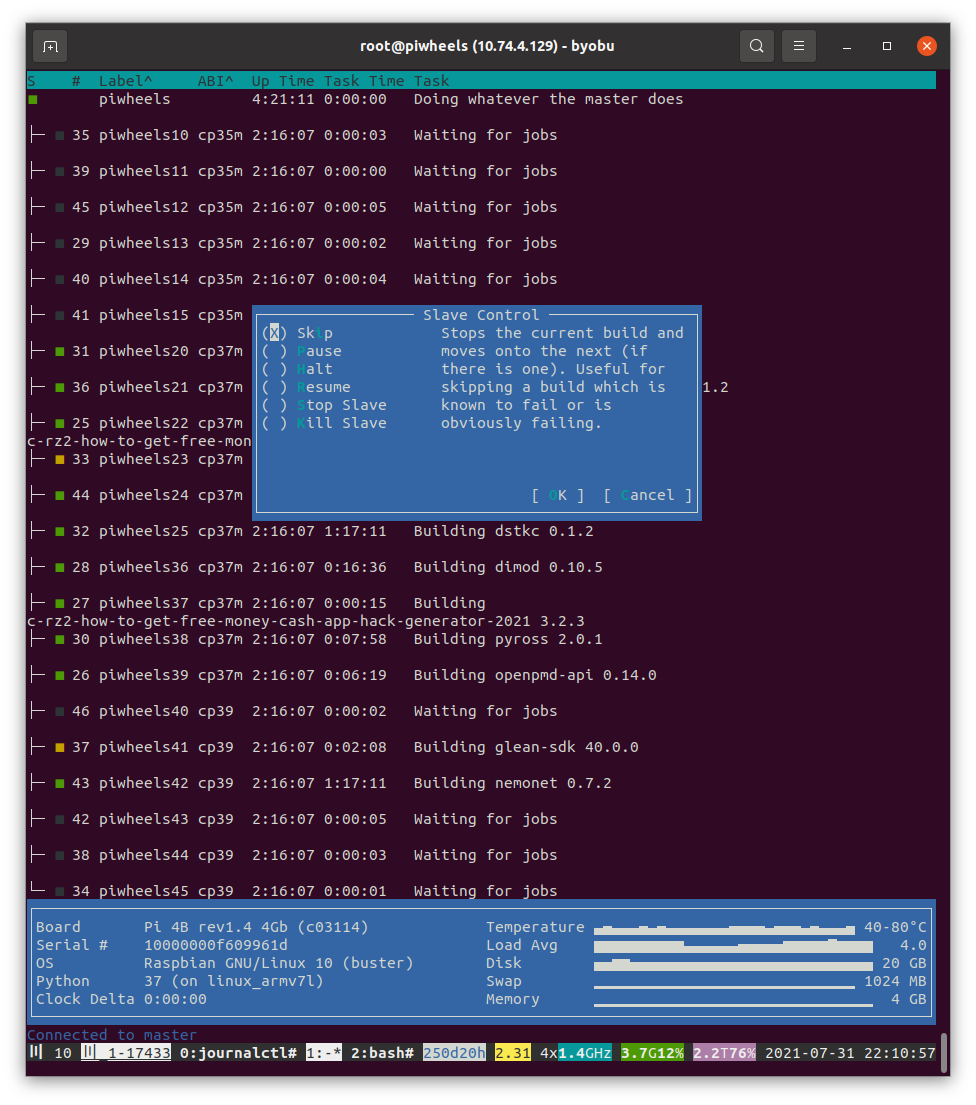
Task: Click 'Building dimod 0.10.5' task text
Action: pyautogui.click(x=508, y=567)
